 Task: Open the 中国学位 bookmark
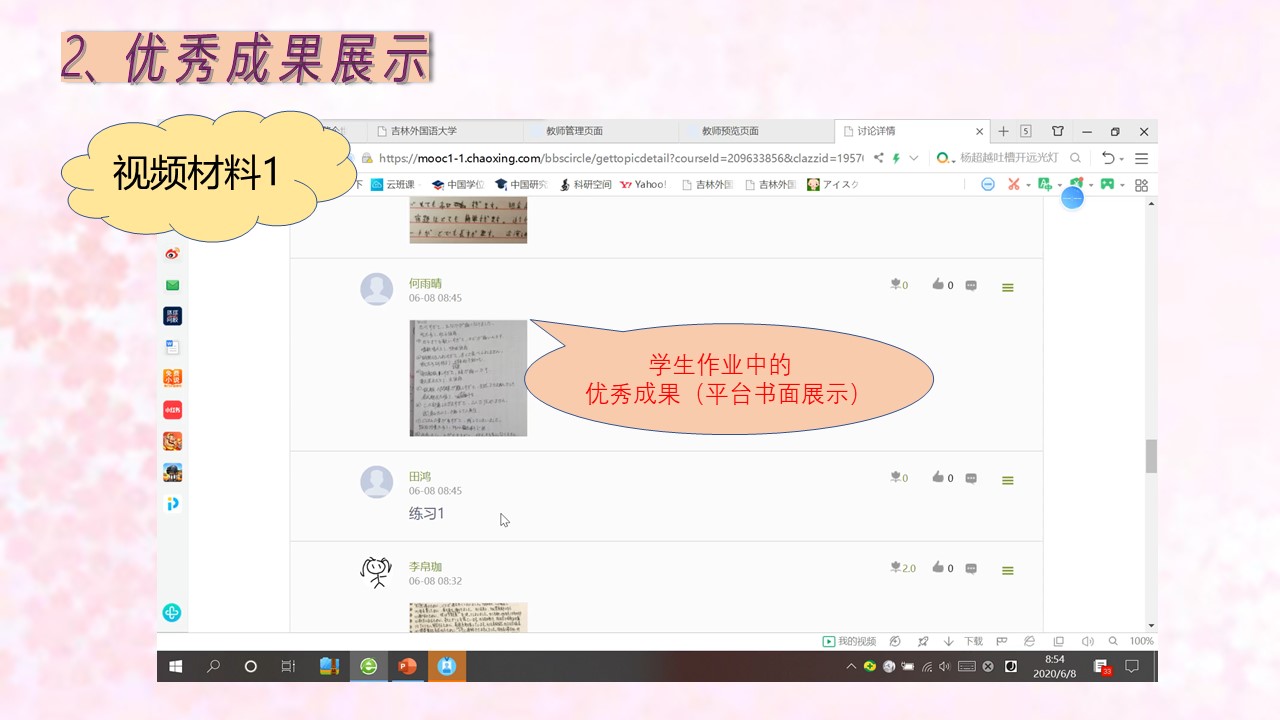(458, 184)
